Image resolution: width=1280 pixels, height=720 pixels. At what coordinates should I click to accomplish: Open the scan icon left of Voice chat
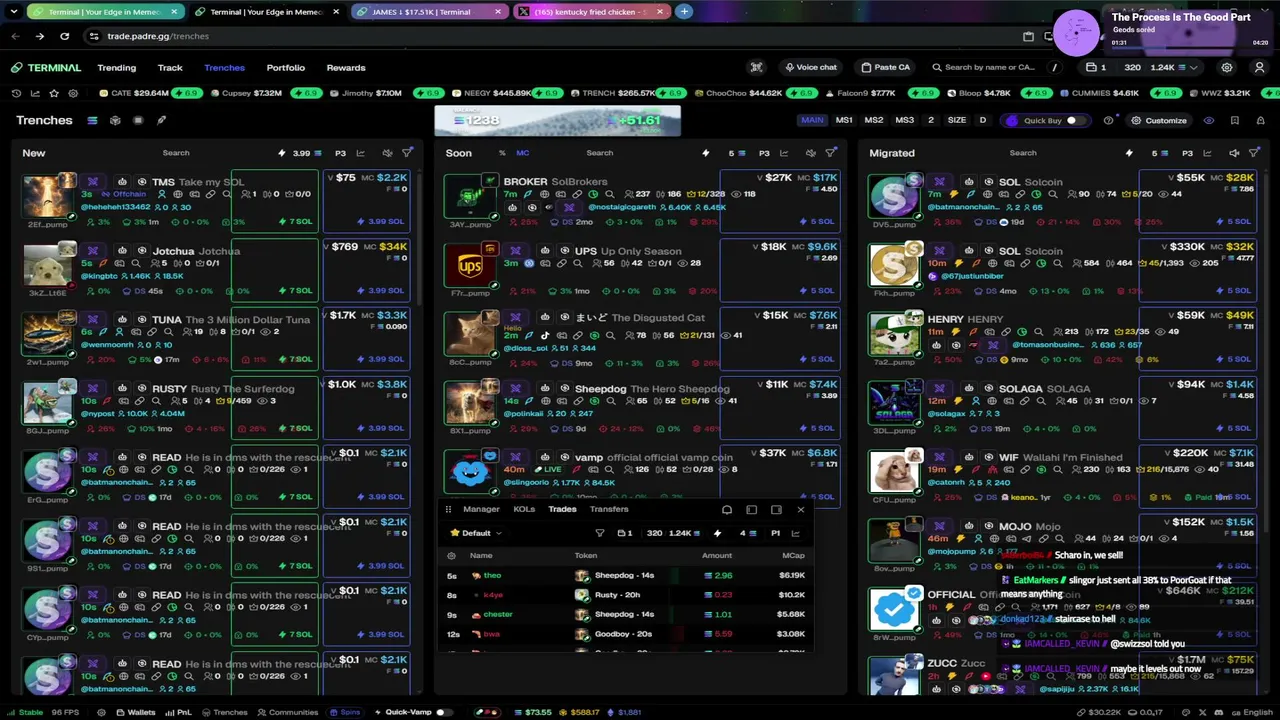click(x=757, y=68)
